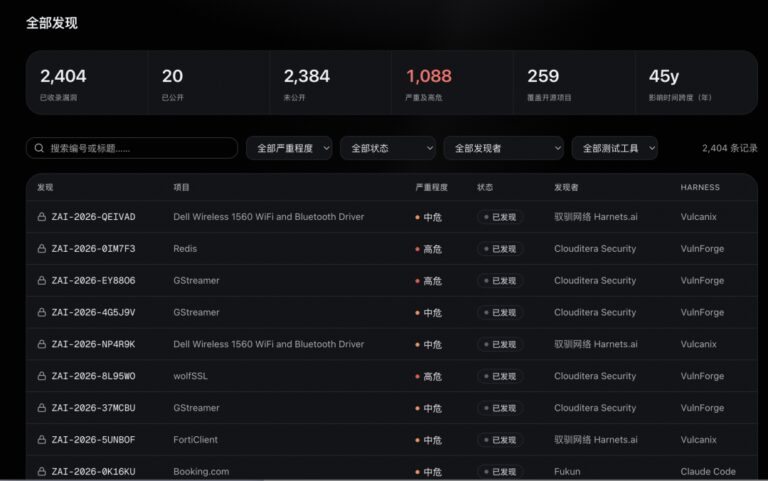Click 已发现 status badge in Booking.com row
768x481 pixels.
pyautogui.click(x=500, y=472)
